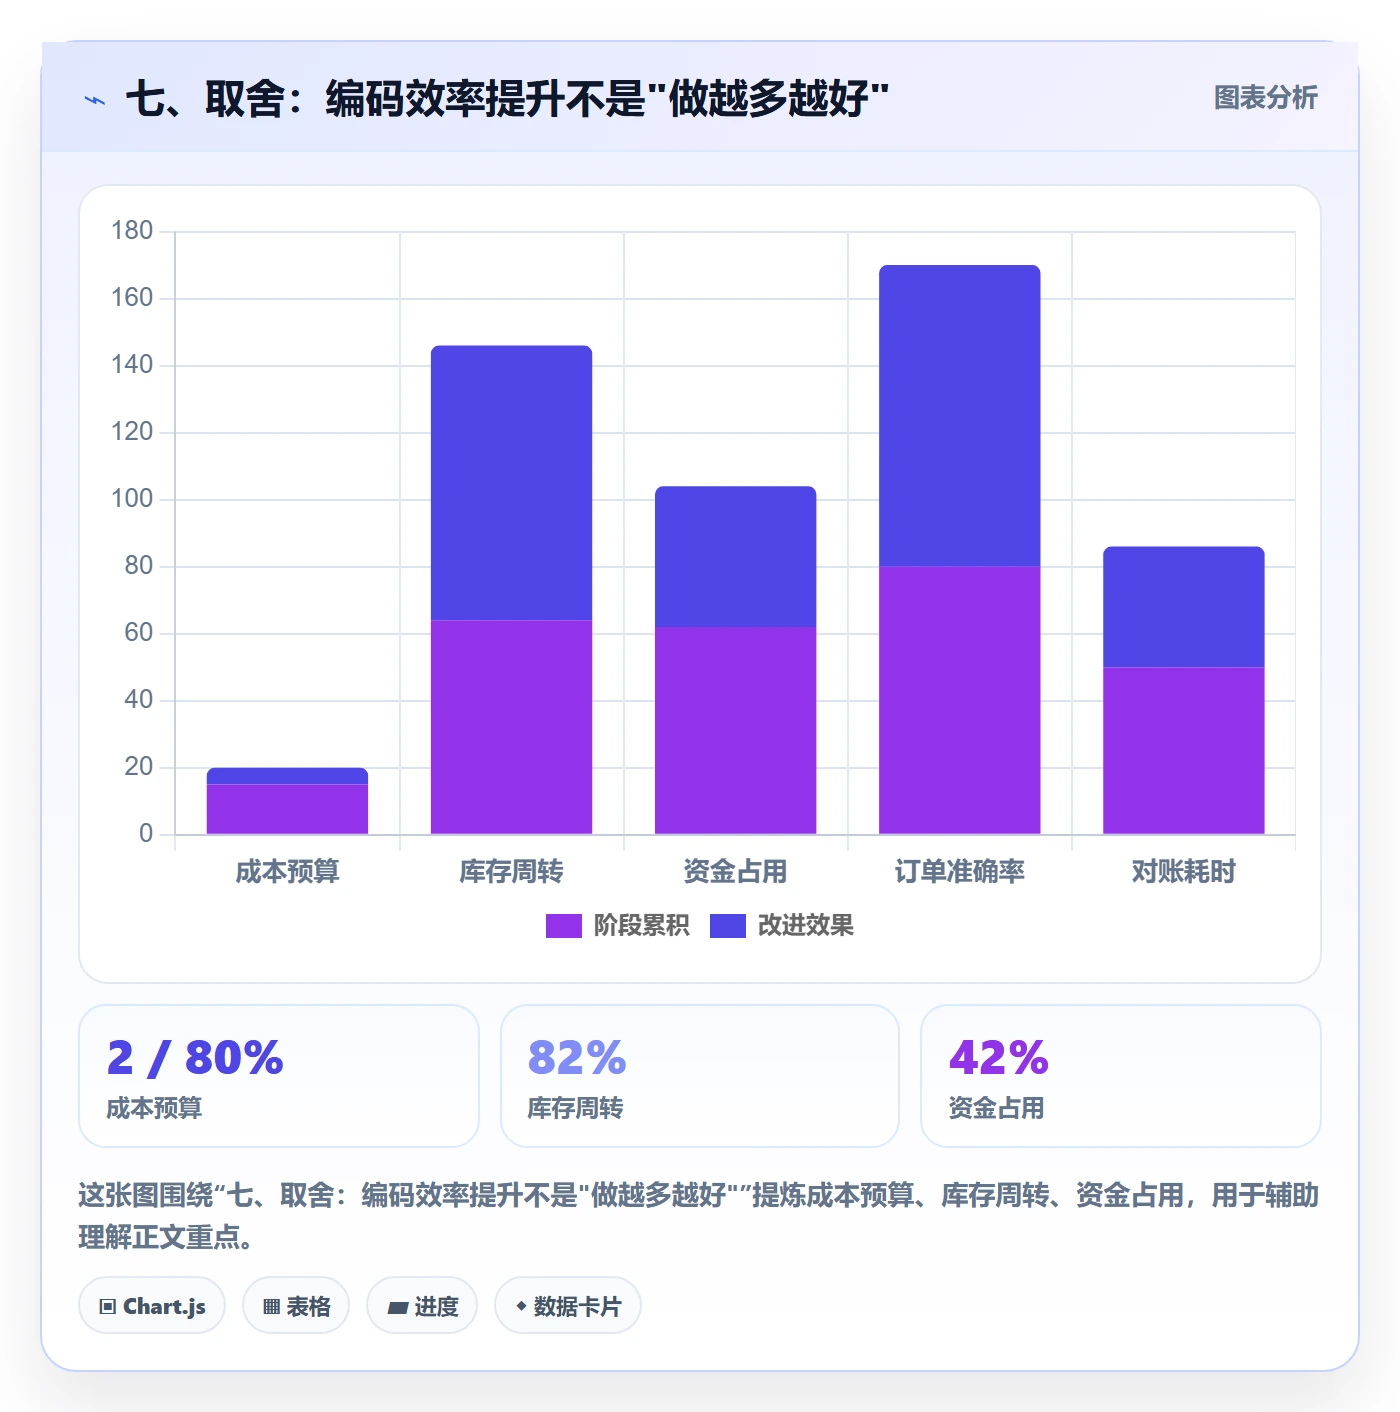Click the description paragraph starting 这张图围绕
The width and height of the screenshot is (1400, 1412).
click(x=698, y=1216)
